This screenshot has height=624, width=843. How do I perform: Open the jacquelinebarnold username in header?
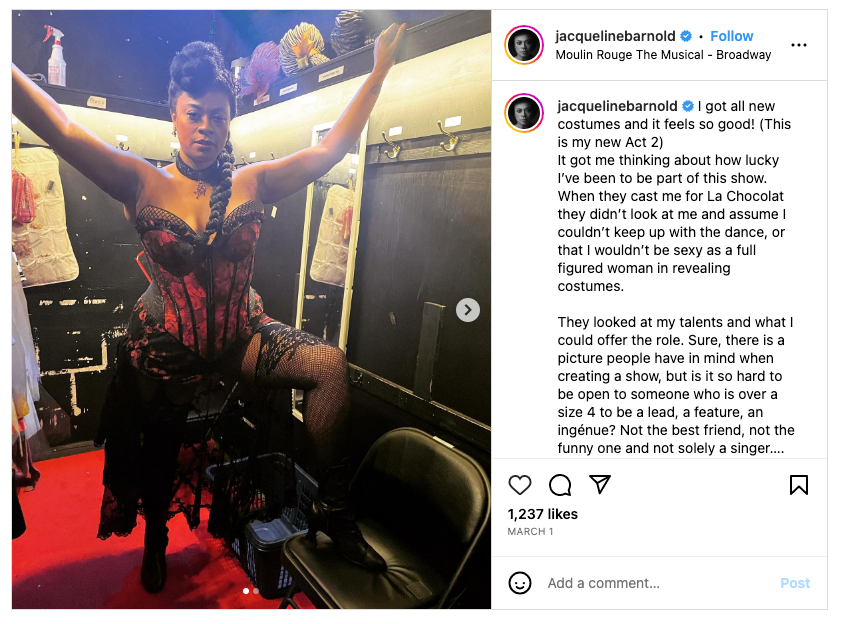click(x=615, y=36)
